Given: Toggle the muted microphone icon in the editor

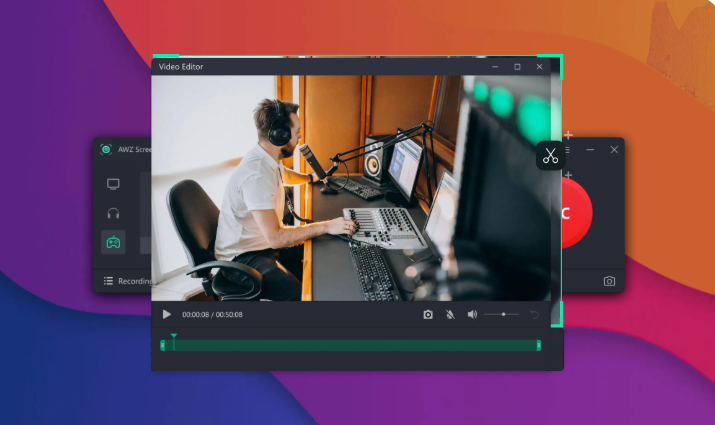Looking at the screenshot, I should pos(450,315).
